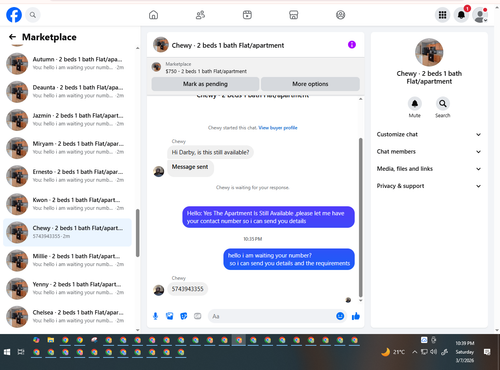Screen dimensions: 500x370
Task: Open the Deaunta 2 beds conversation
Action: (67, 91)
